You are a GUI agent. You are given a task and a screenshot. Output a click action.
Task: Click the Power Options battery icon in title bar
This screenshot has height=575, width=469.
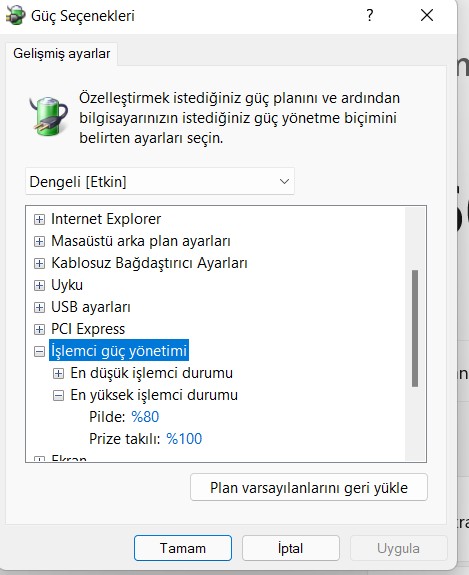[x=15, y=15]
